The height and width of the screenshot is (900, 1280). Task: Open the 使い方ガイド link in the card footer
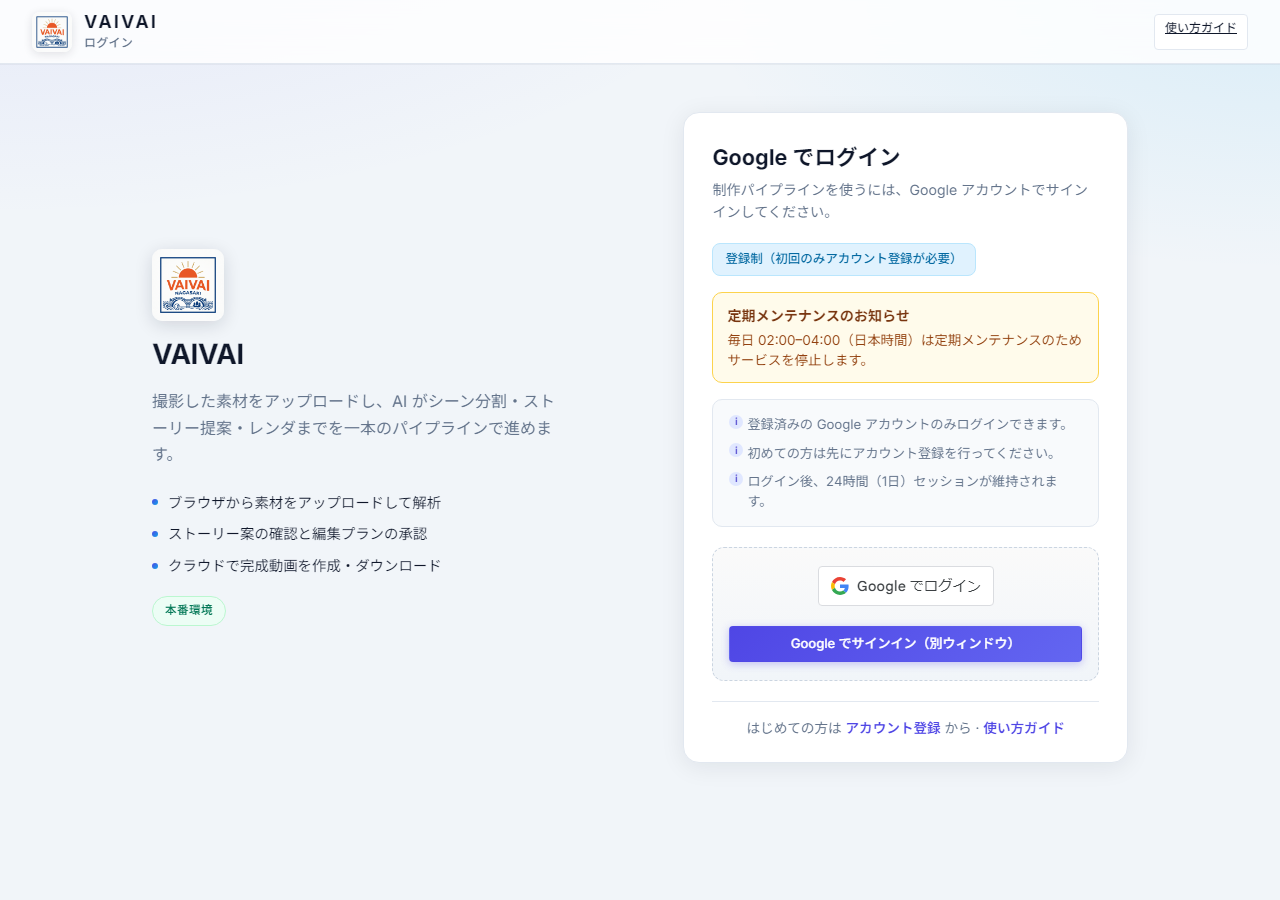click(x=1024, y=728)
